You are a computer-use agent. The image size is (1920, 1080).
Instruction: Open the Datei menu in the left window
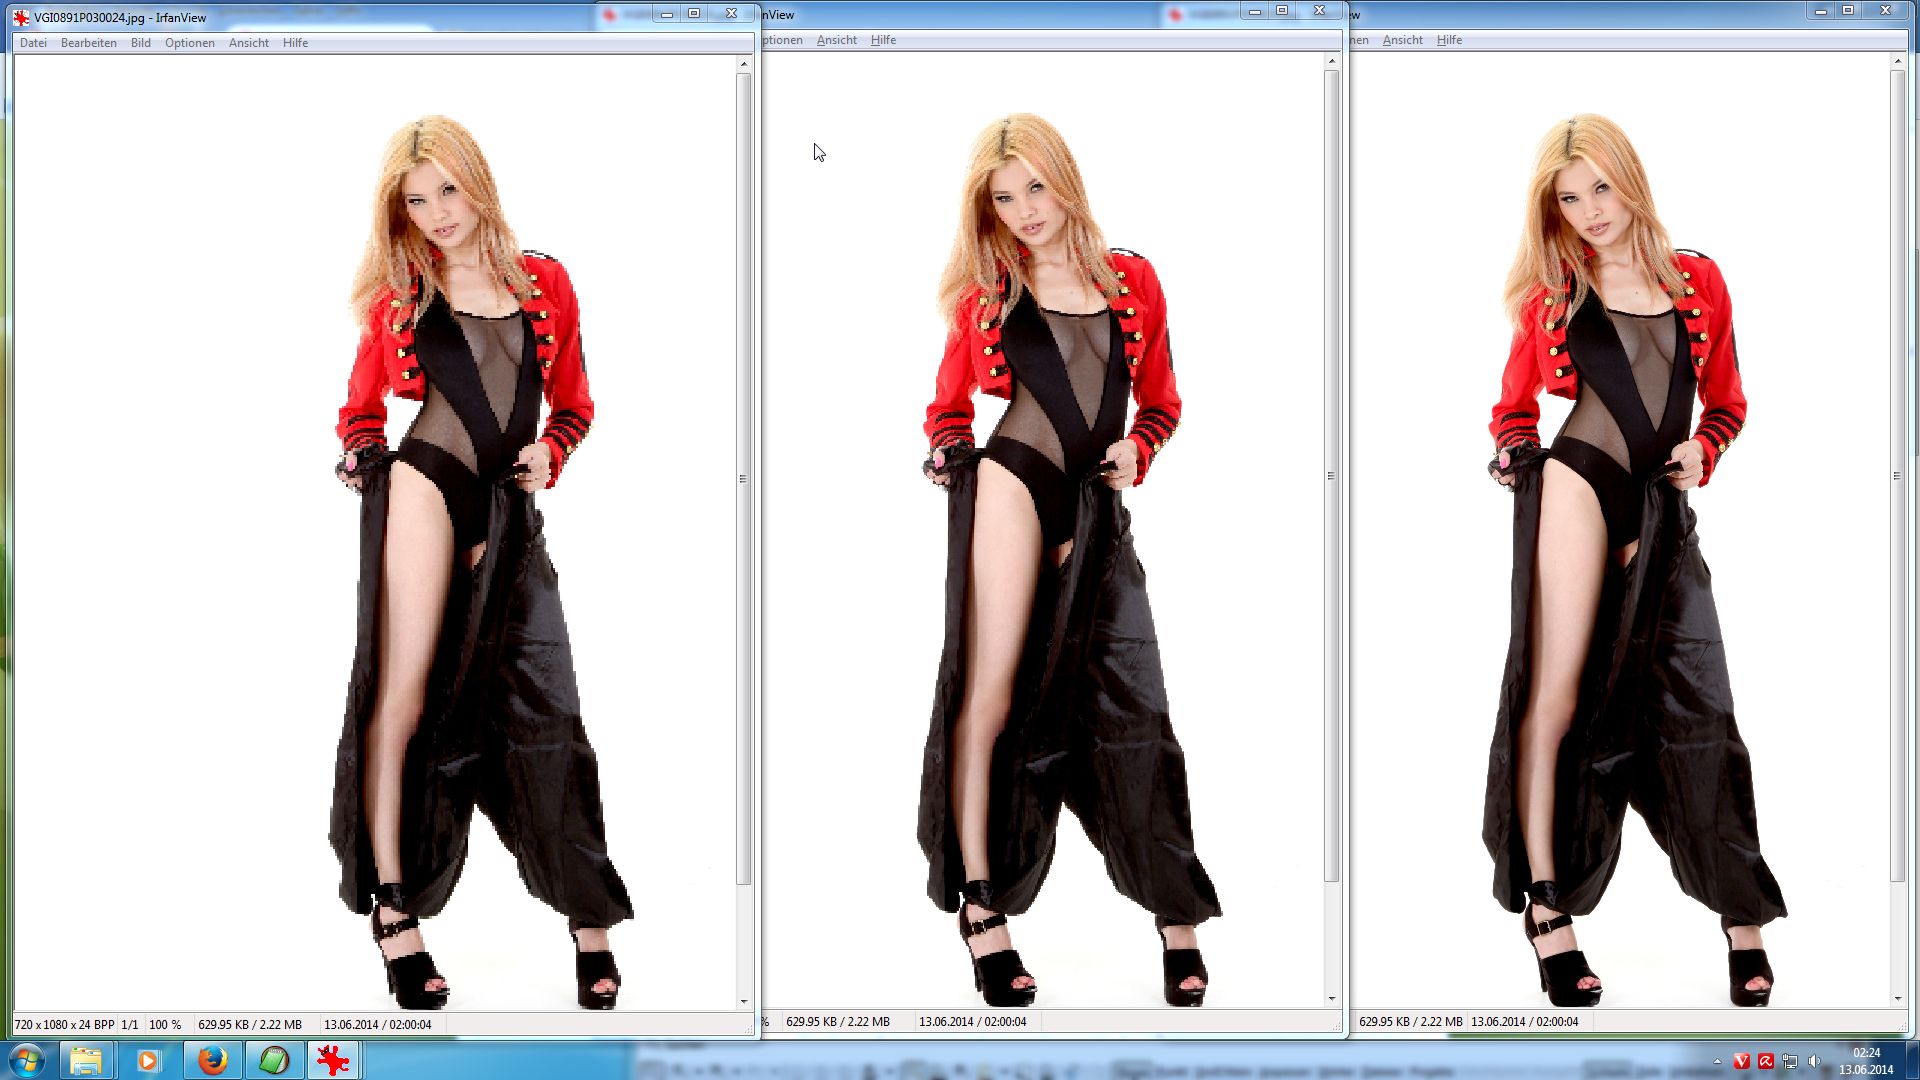[x=33, y=43]
